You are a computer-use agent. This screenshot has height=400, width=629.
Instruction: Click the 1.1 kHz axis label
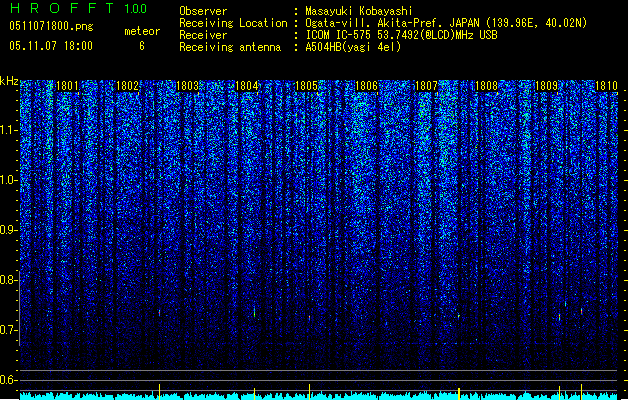tap(8, 130)
